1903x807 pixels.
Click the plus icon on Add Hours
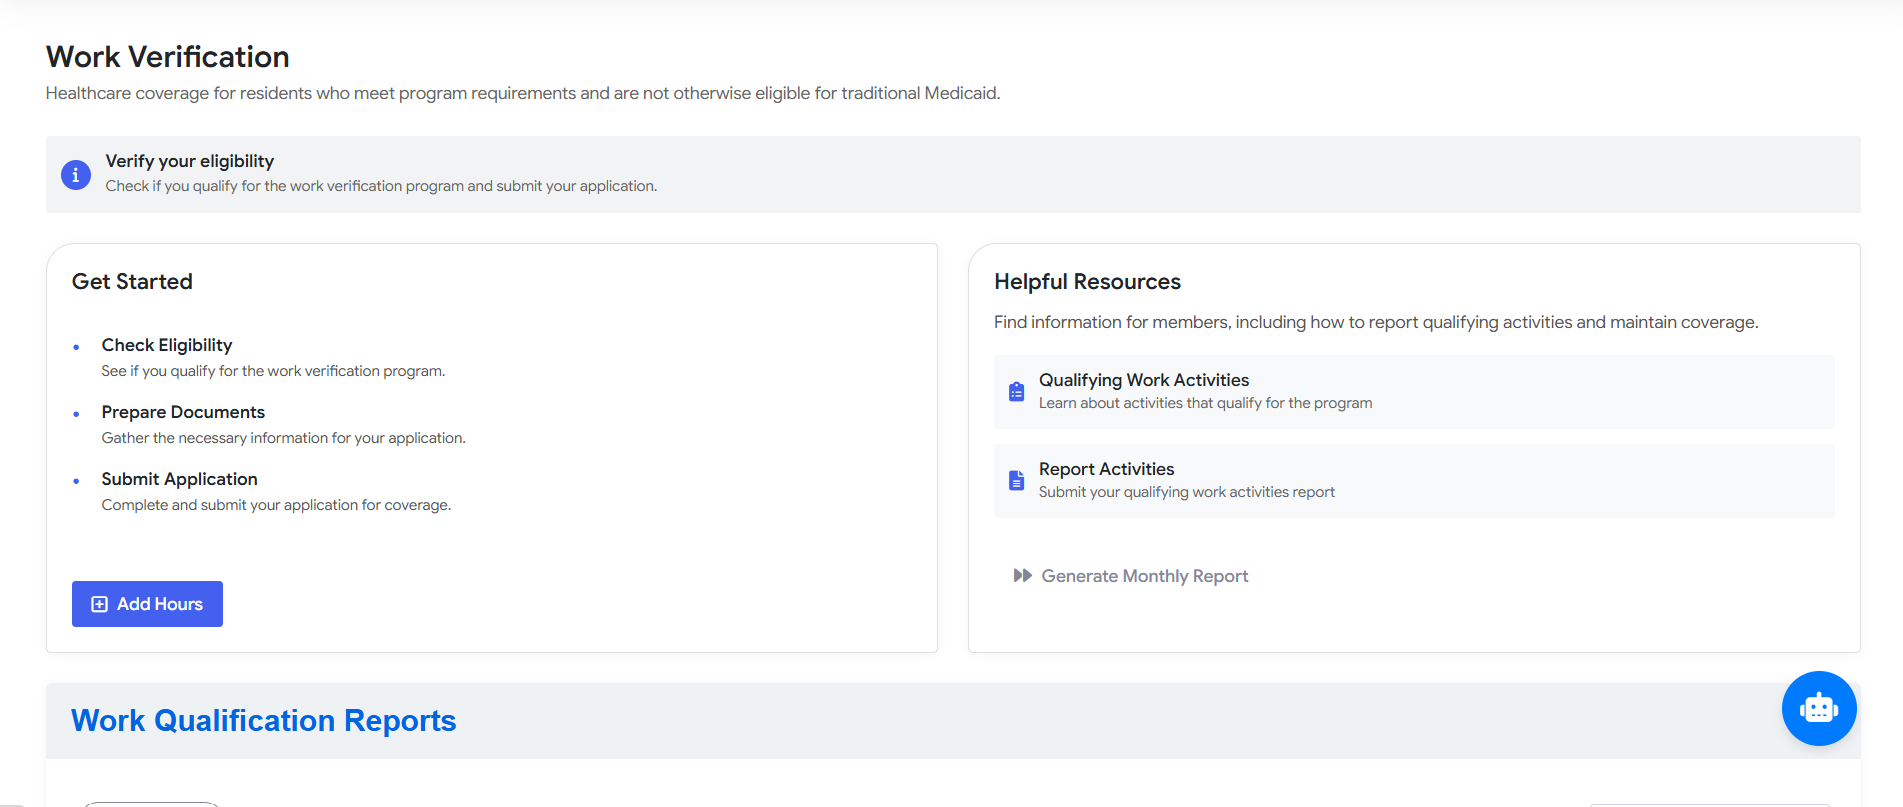coord(99,604)
